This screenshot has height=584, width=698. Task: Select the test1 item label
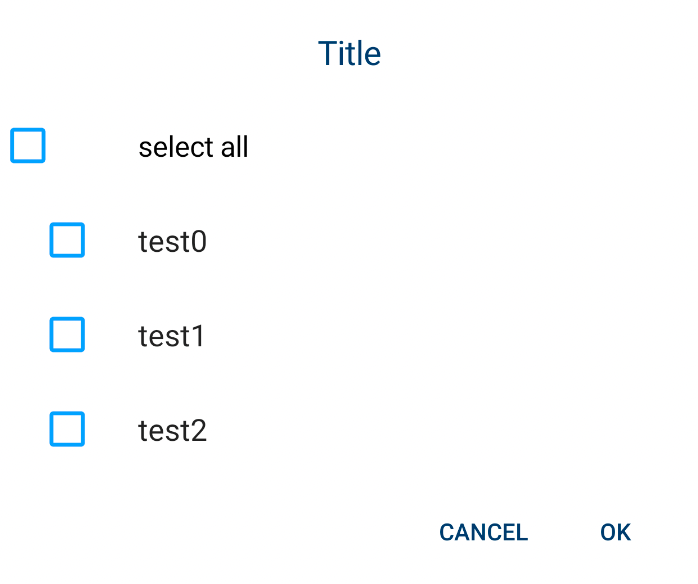[x=171, y=336]
